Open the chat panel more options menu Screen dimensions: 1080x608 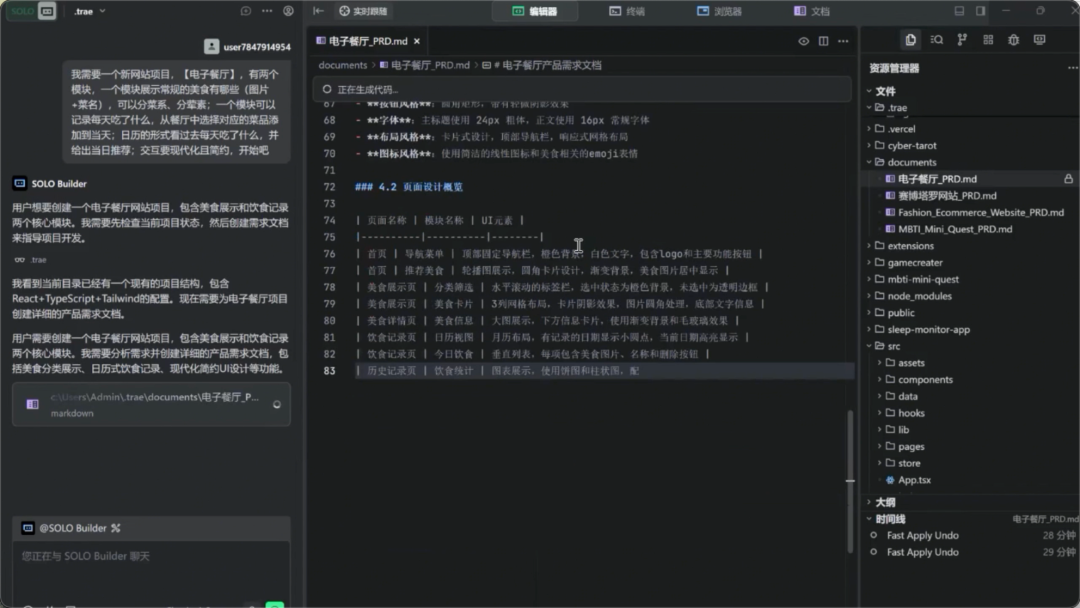tap(267, 11)
